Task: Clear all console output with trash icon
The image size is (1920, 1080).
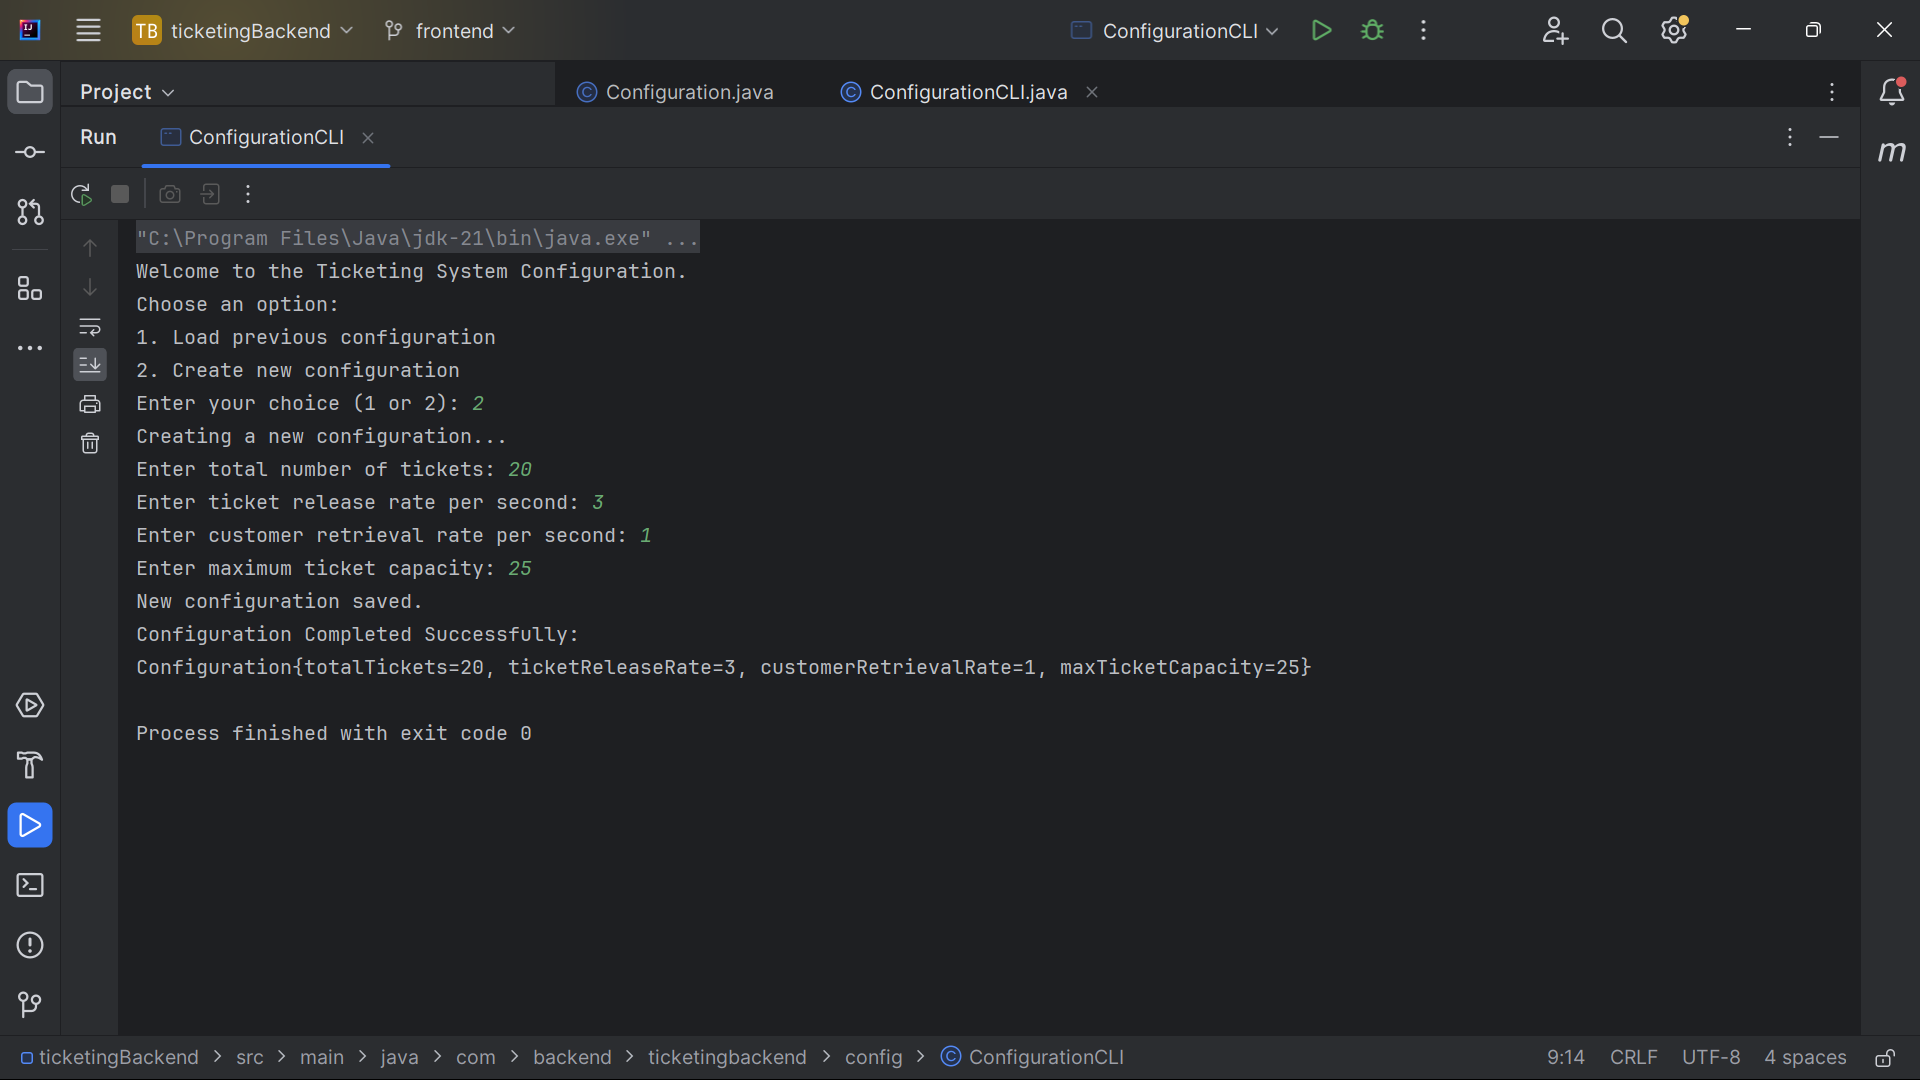Action: pos(90,443)
